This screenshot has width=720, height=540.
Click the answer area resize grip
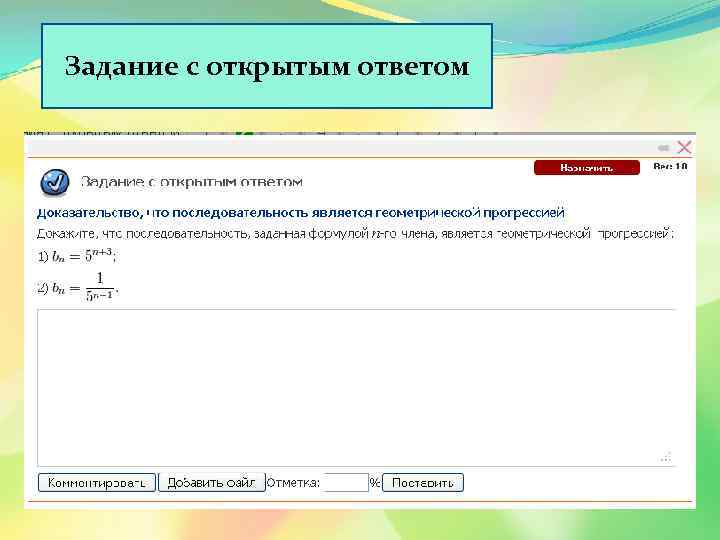pyautogui.click(x=666, y=457)
